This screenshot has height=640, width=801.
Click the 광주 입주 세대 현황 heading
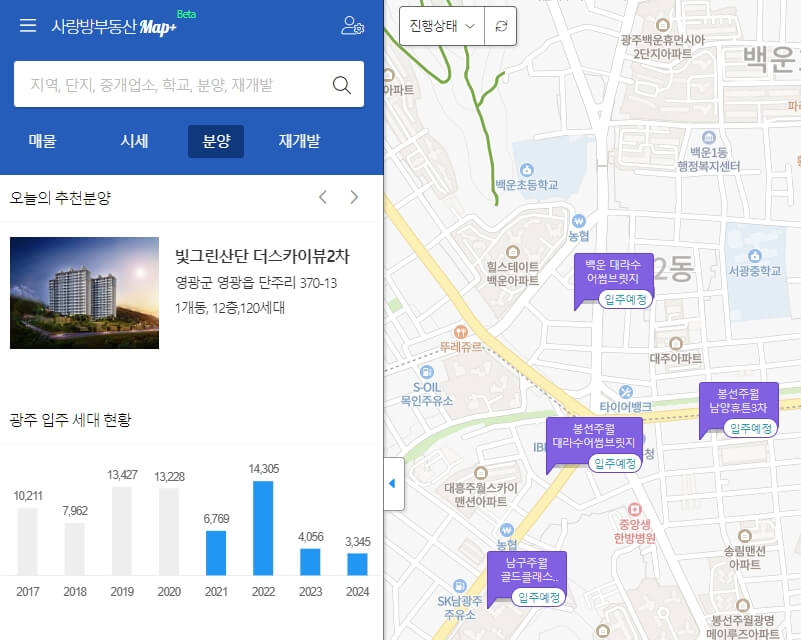click(70, 420)
